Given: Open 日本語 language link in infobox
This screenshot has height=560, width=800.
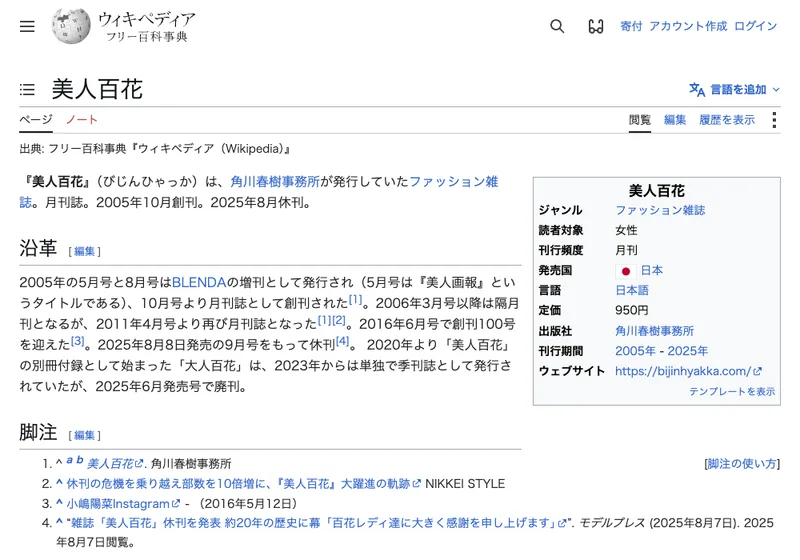Looking at the screenshot, I should [x=632, y=290].
